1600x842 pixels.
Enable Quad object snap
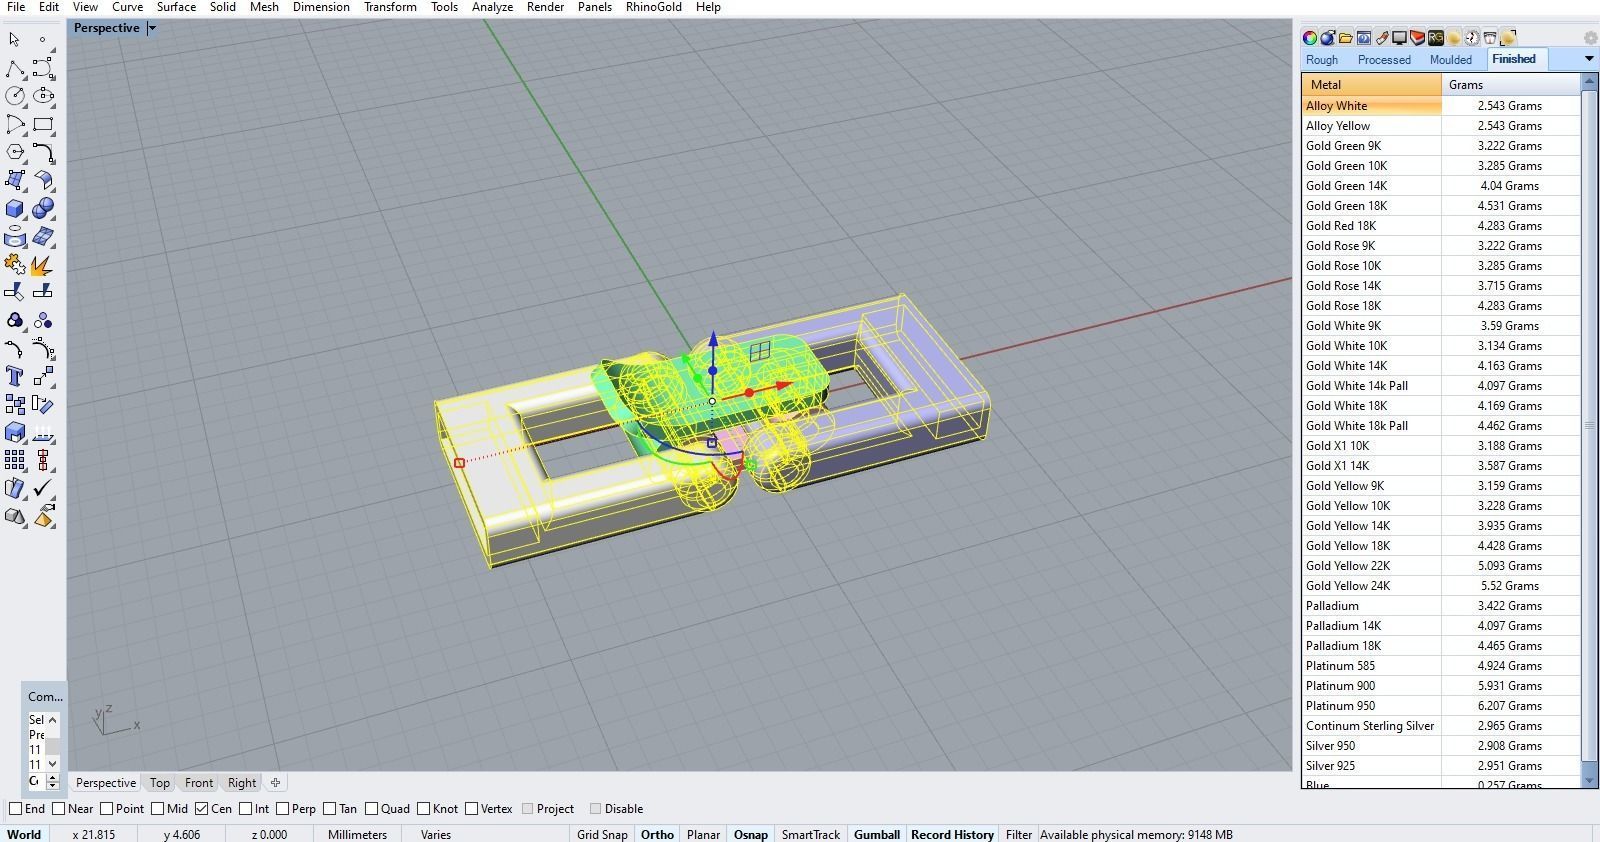pos(371,809)
